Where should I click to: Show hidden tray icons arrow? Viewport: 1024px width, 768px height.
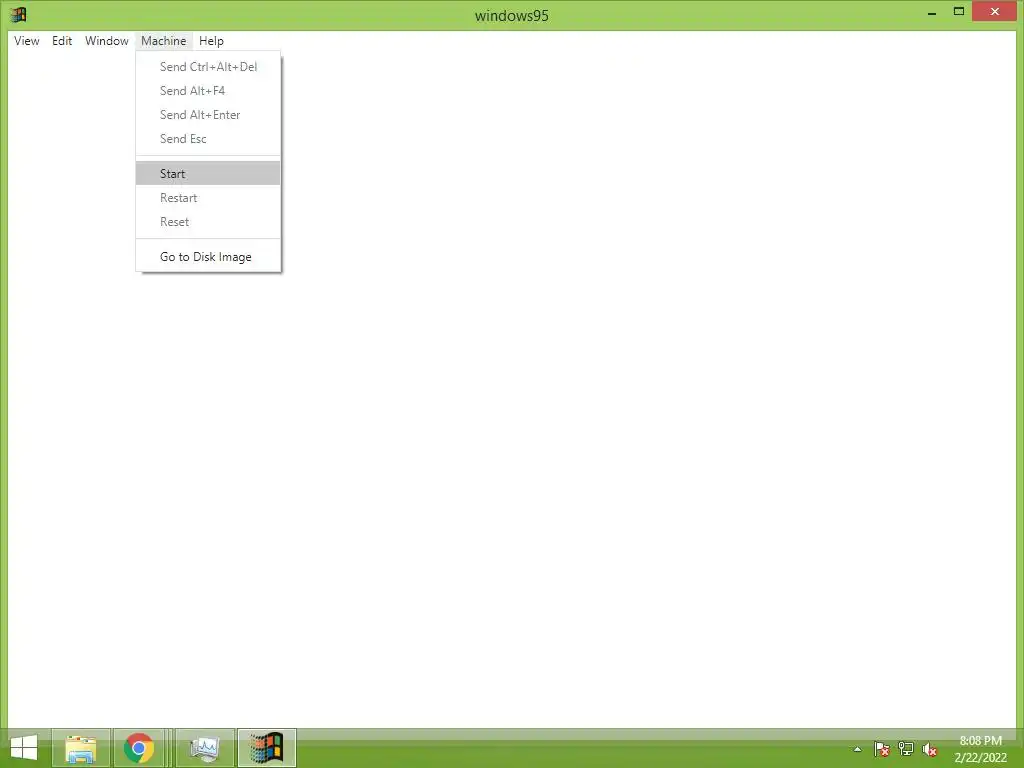(x=857, y=749)
